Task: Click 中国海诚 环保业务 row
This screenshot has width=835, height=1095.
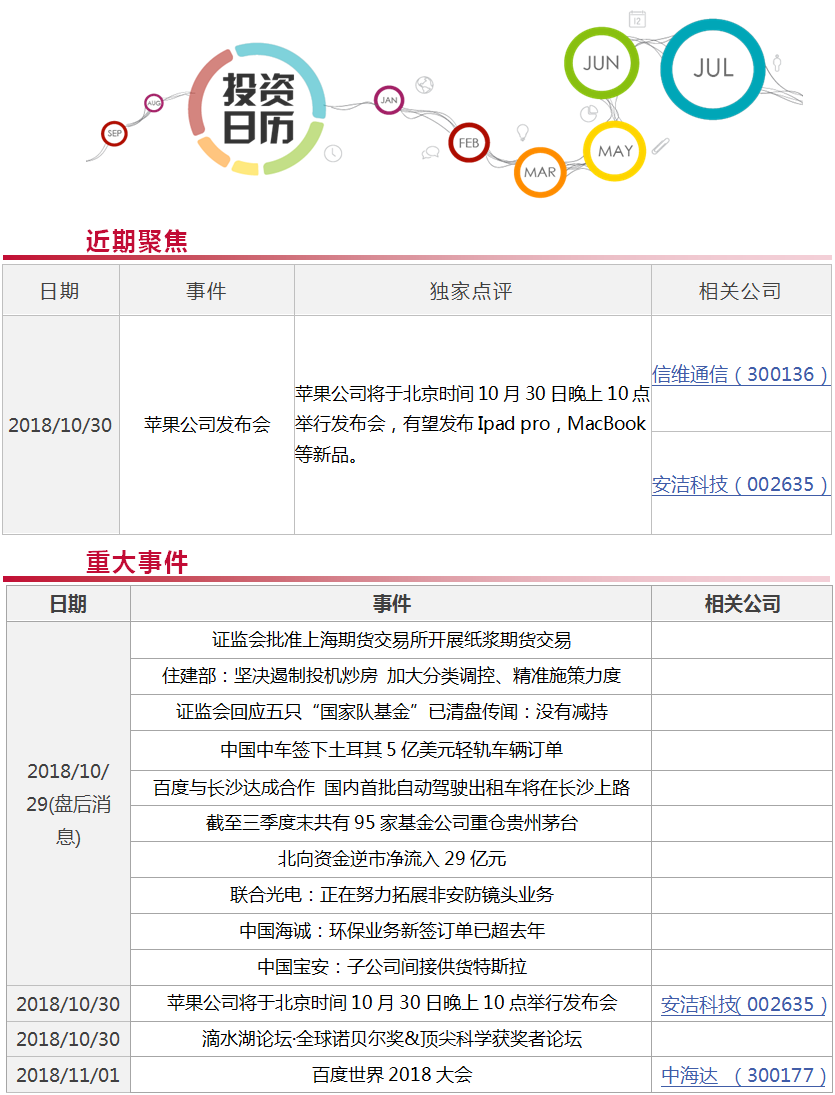Action: point(391,931)
